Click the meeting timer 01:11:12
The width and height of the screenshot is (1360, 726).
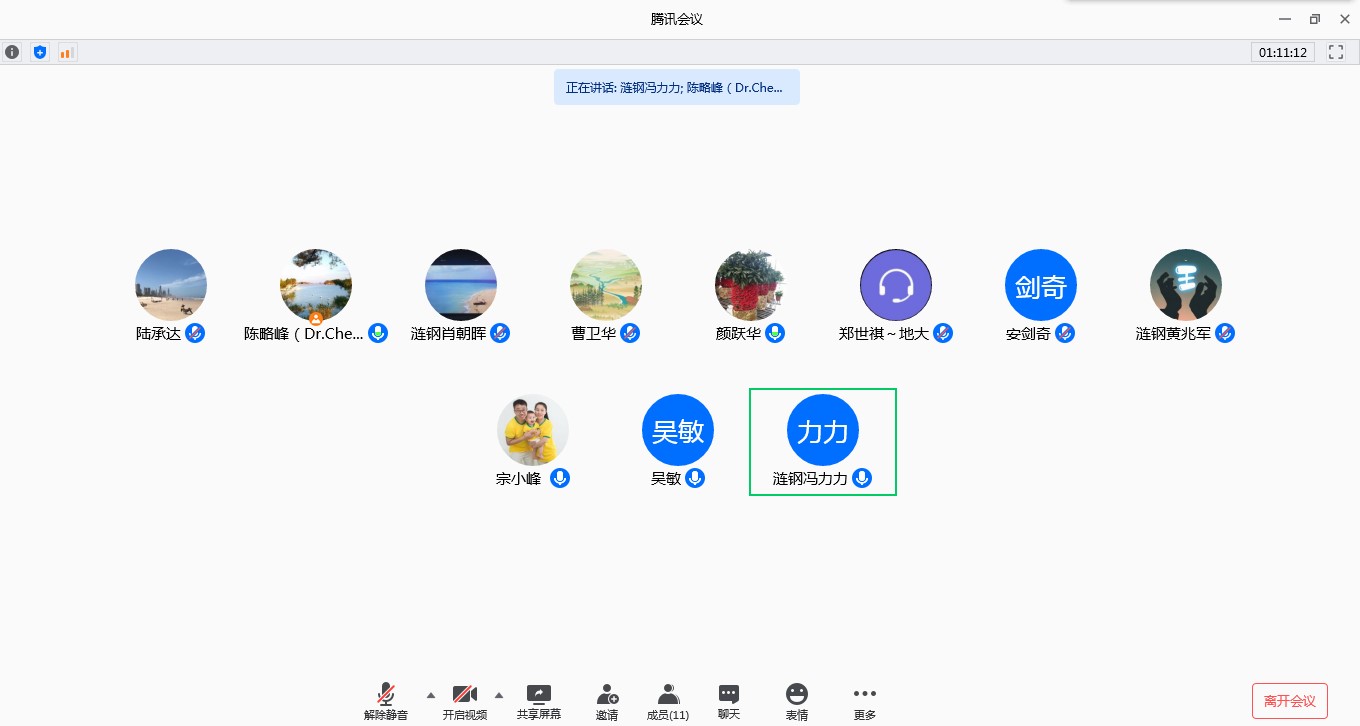click(1282, 52)
